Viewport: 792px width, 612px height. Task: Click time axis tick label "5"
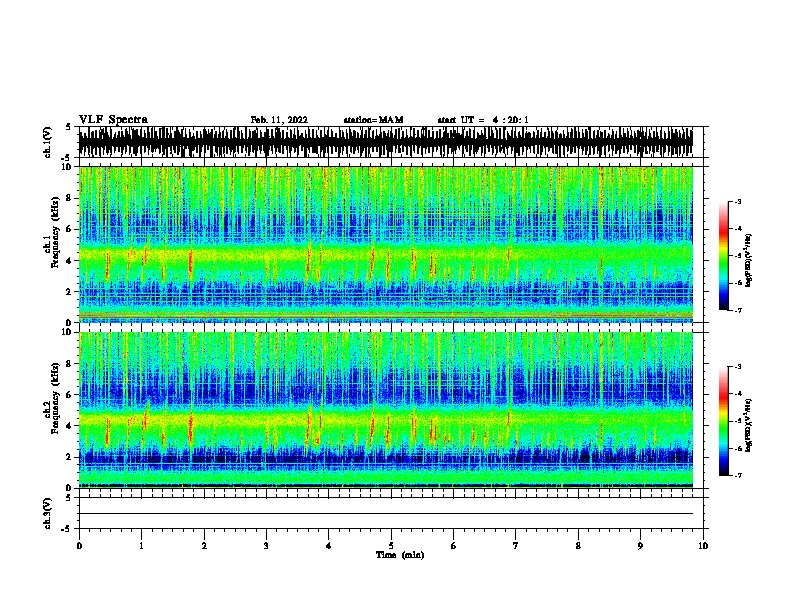point(391,545)
